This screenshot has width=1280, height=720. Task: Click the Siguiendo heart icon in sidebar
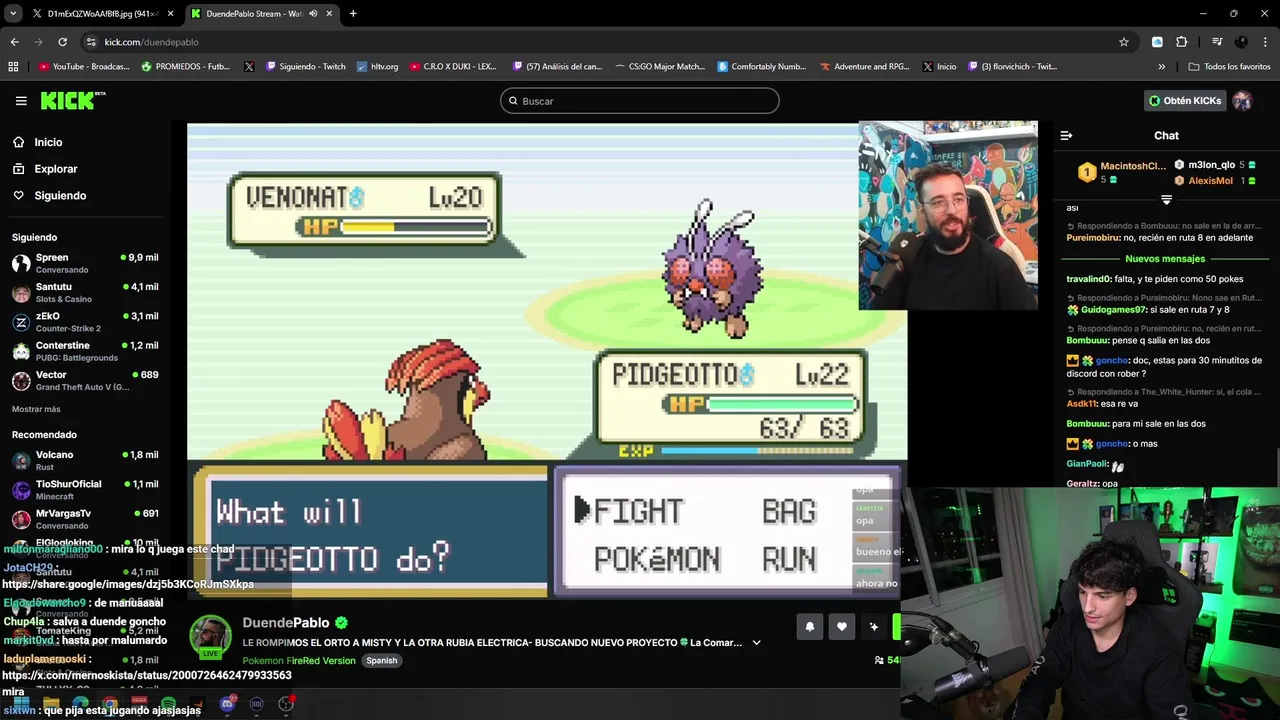tap(18, 195)
